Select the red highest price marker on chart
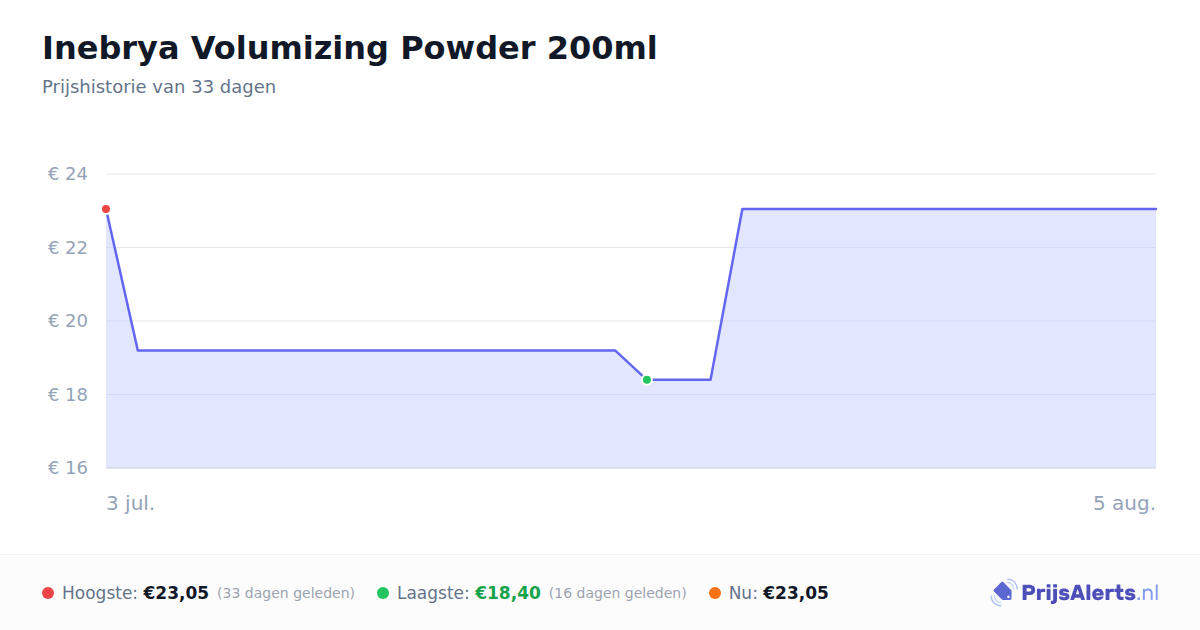This screenshot has height=630, width=1200. click(106, 209)
